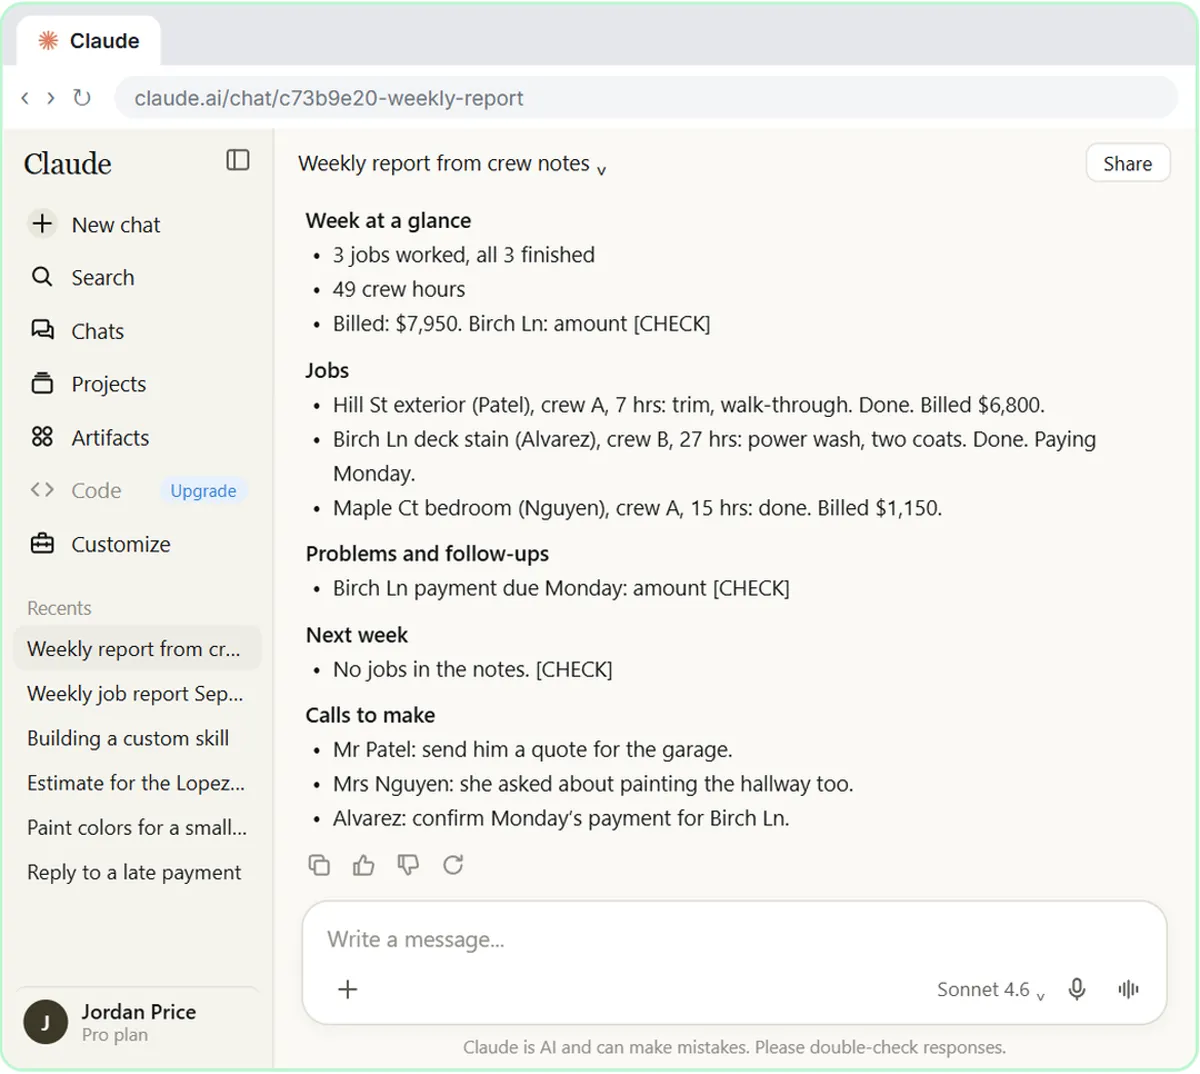1200x1074 pixels.
Task: Open the Jordan Price account menu
Action: coord(137,1022)
